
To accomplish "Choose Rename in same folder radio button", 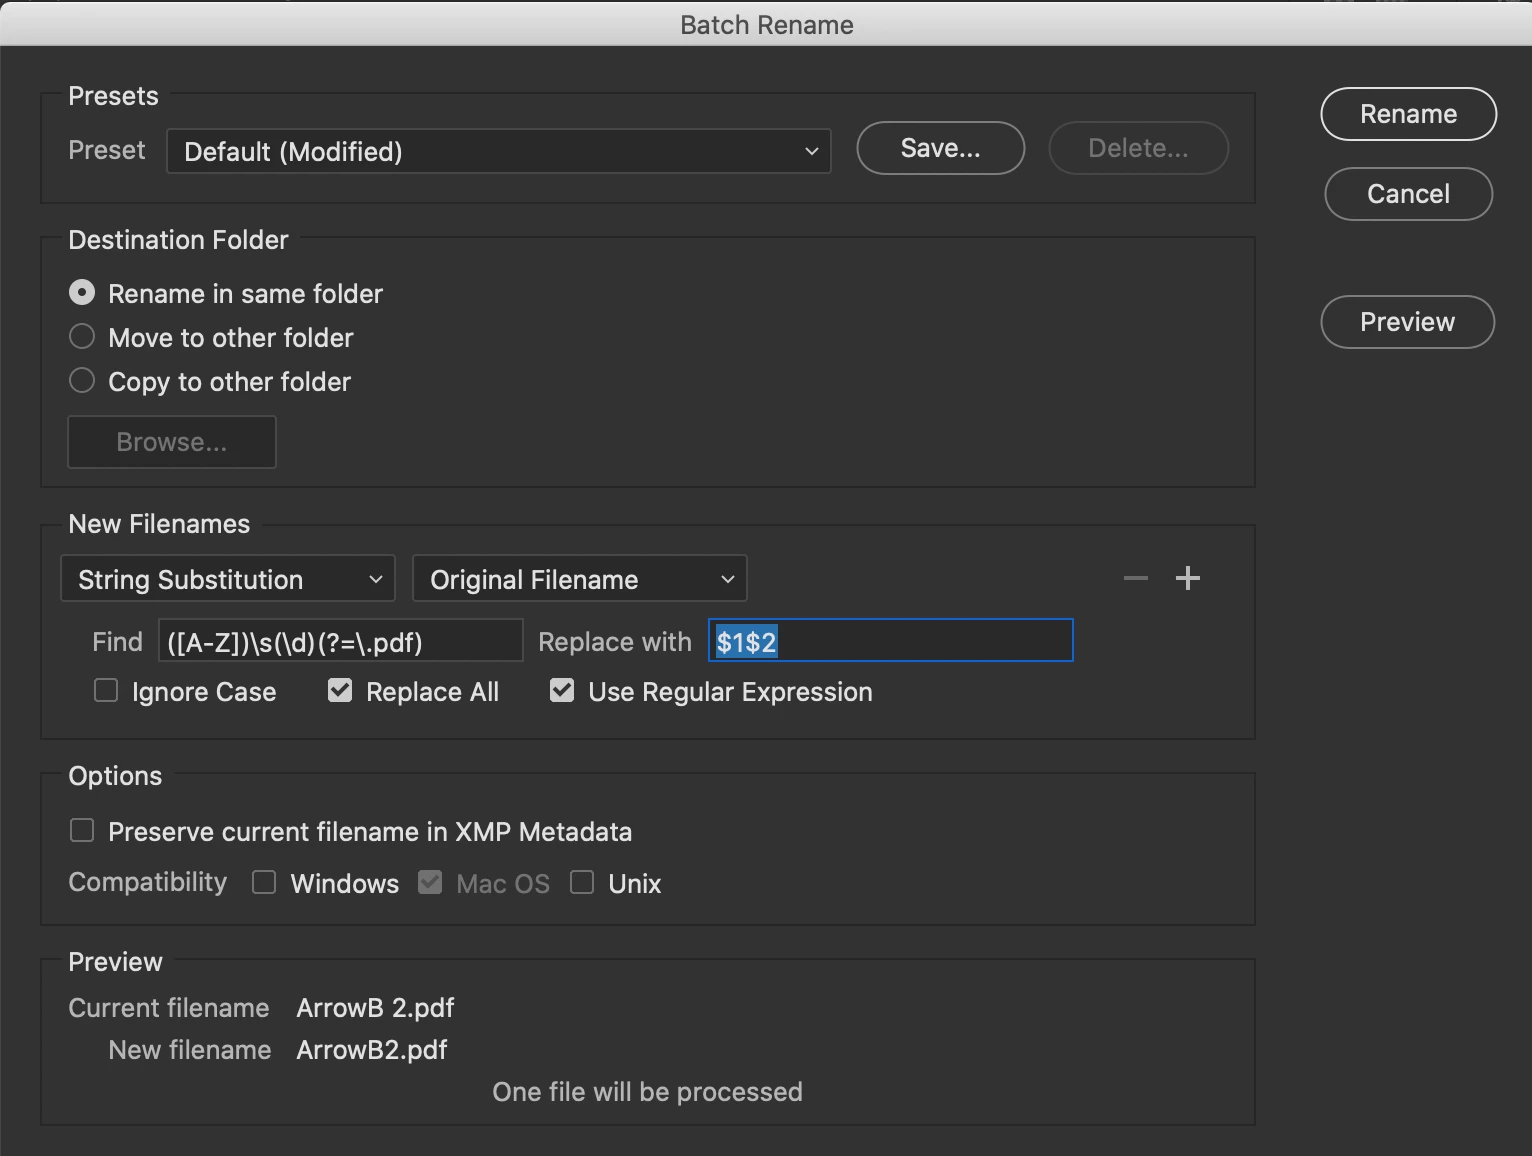I will point(82,293).
